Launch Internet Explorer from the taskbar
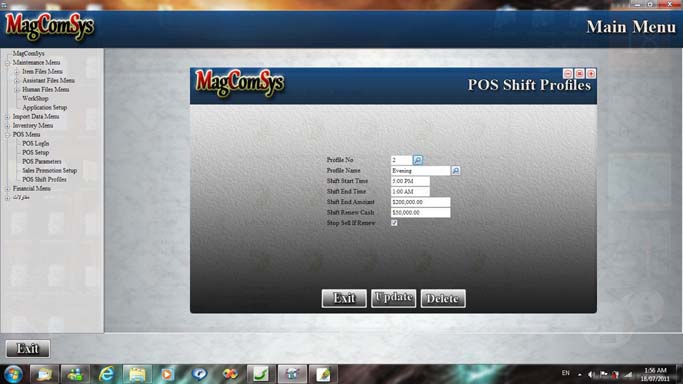This screenshot has width=683, height=384. [106, 374]
